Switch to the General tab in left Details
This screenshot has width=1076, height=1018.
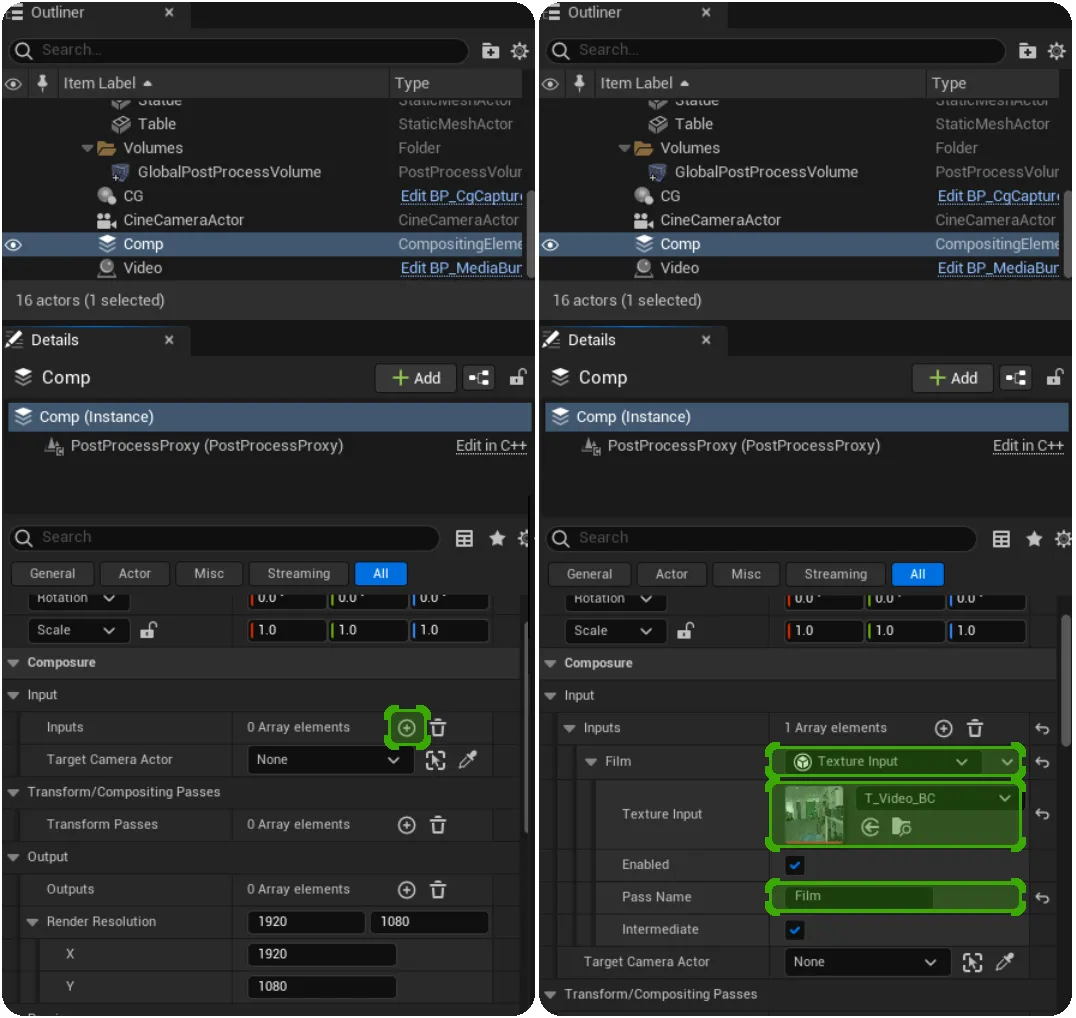pyautogui.click(x=53, y=574)
